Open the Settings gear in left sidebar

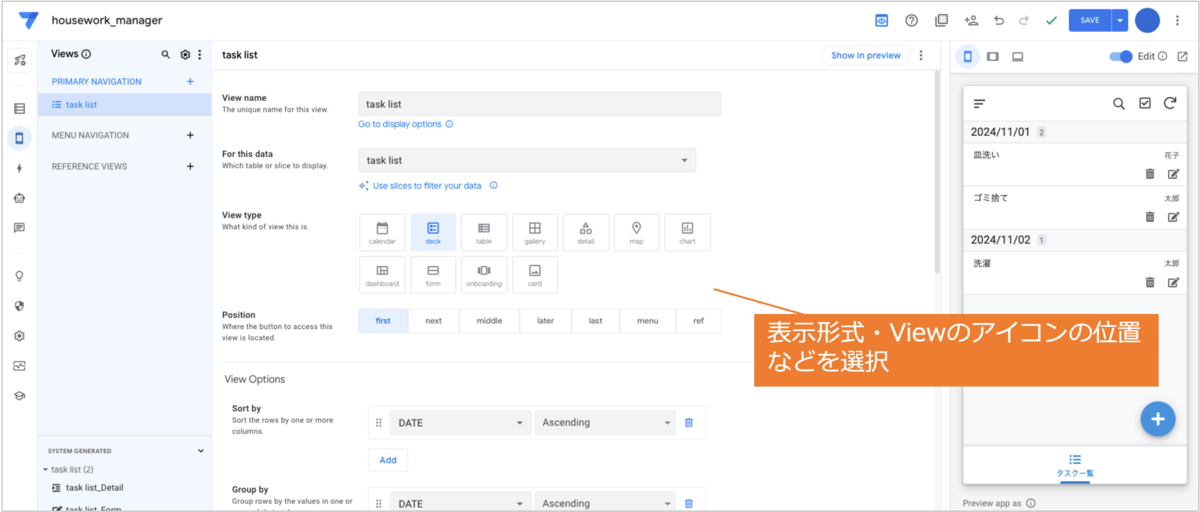tap(19, 336)
